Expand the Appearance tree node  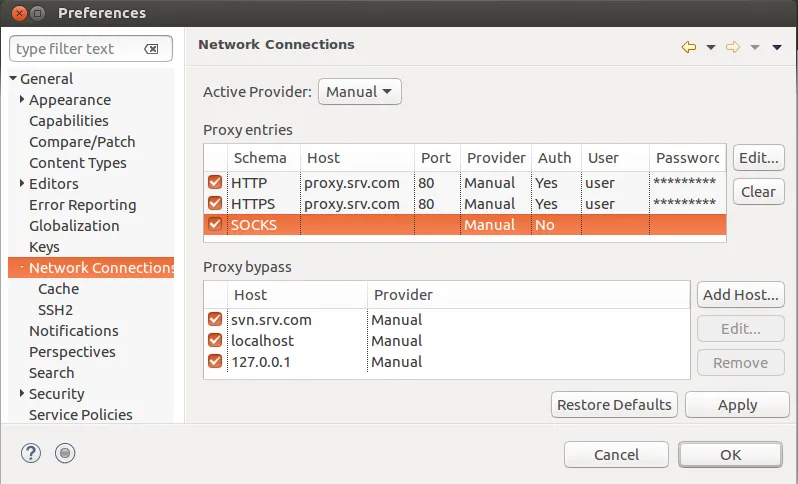(x=22, y=100)
